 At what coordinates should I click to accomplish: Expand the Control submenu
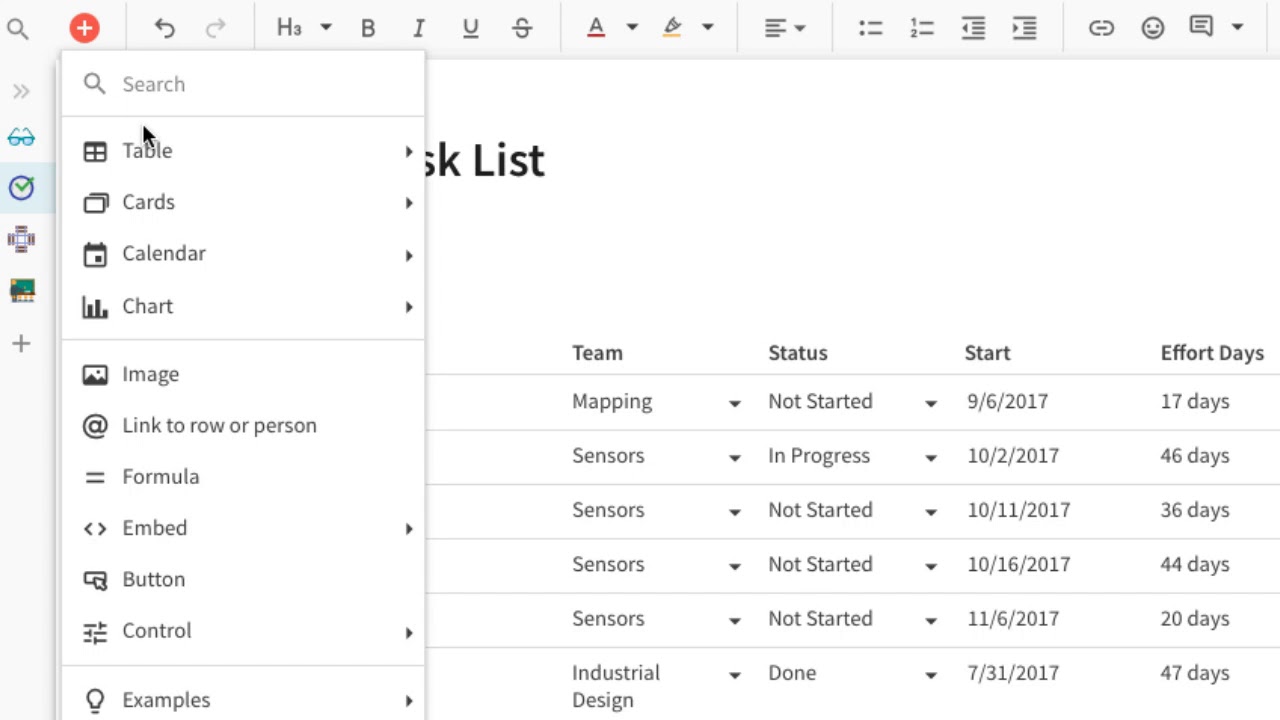click(x=243, y=631)
